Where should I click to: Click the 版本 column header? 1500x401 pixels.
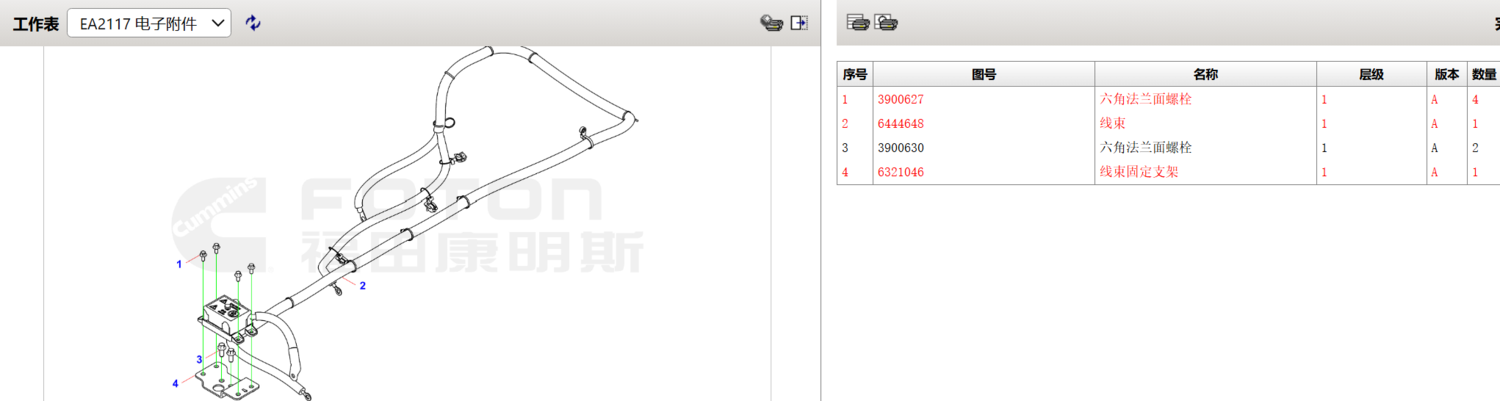(x=1446, y=74)
